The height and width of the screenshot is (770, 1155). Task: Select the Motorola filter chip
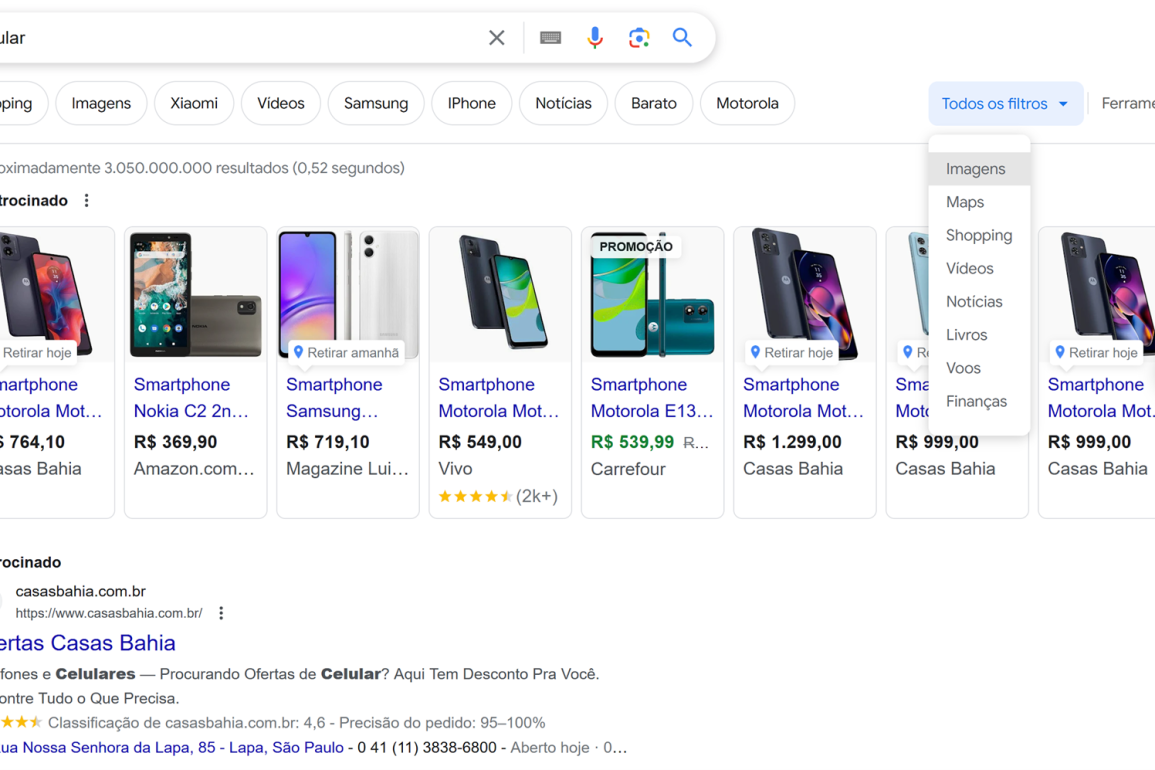tap(747, 103)
